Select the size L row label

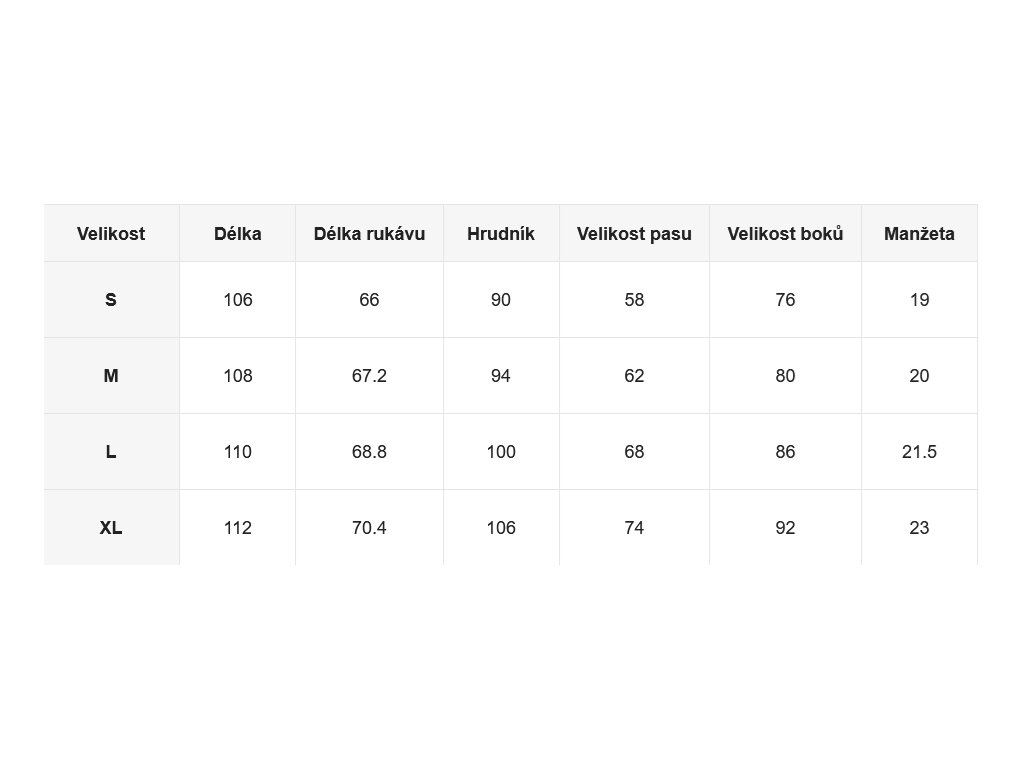(111, 451)
